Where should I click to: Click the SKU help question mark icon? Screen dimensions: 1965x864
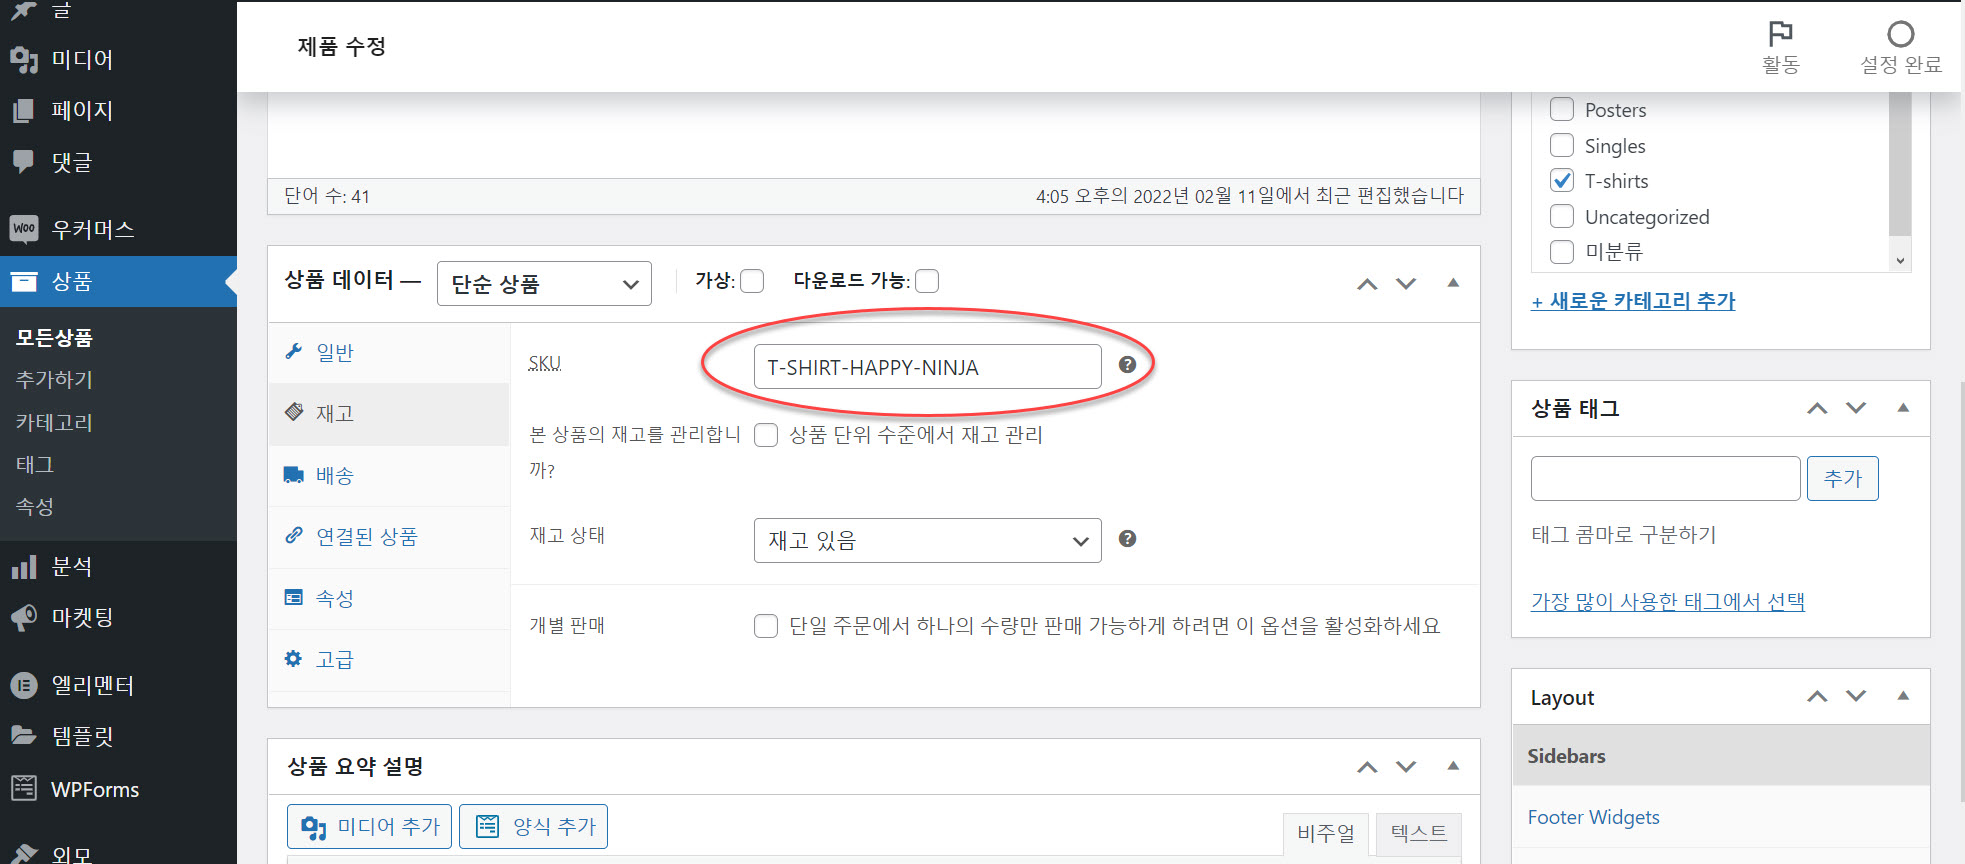pyautogui.click(x=1127, y=365)
